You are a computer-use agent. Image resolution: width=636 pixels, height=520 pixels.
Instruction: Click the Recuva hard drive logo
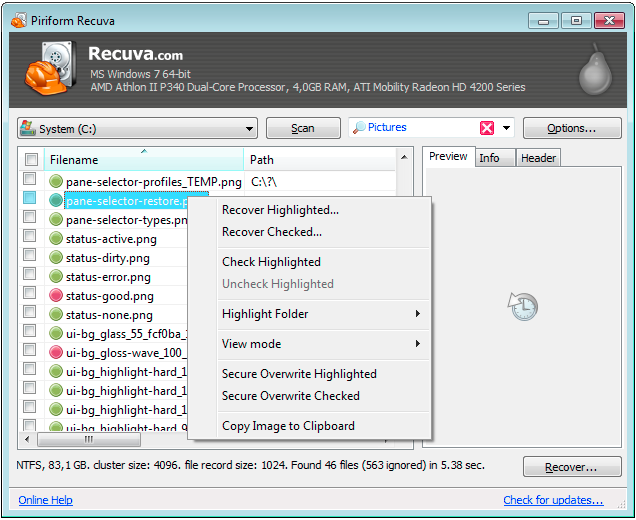pos(51,68)
